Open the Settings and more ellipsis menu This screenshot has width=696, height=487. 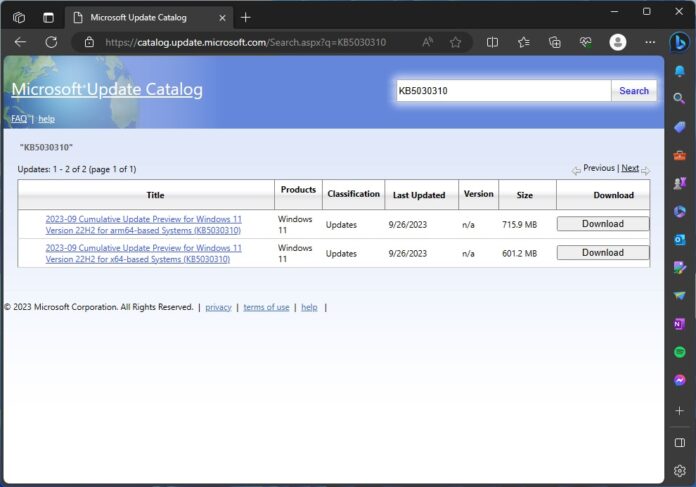point(650,42)
